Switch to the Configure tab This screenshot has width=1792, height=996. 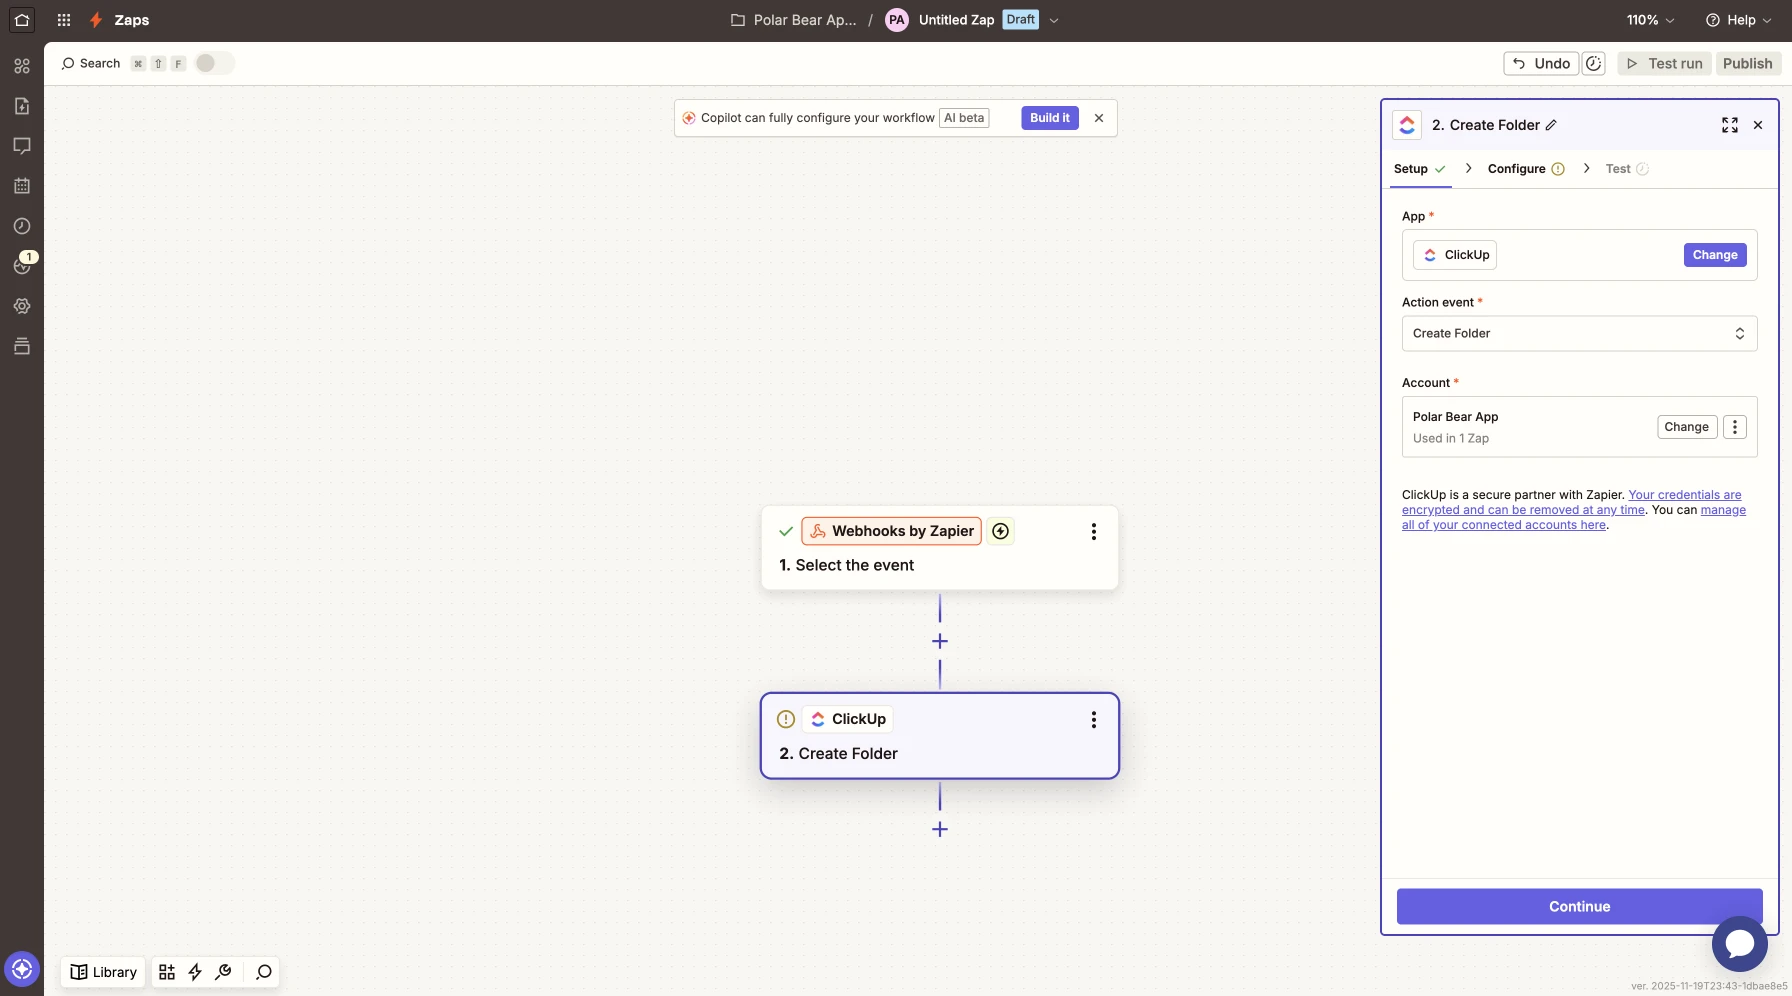1516,169
